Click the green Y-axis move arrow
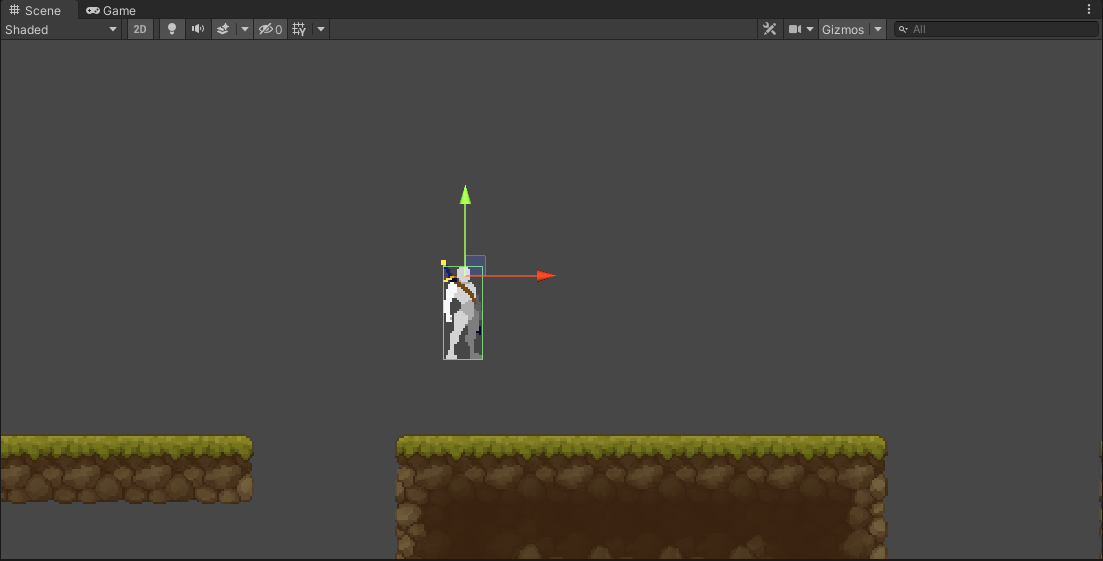Viewport: 1103px width, 561px height. click(465, 195)
